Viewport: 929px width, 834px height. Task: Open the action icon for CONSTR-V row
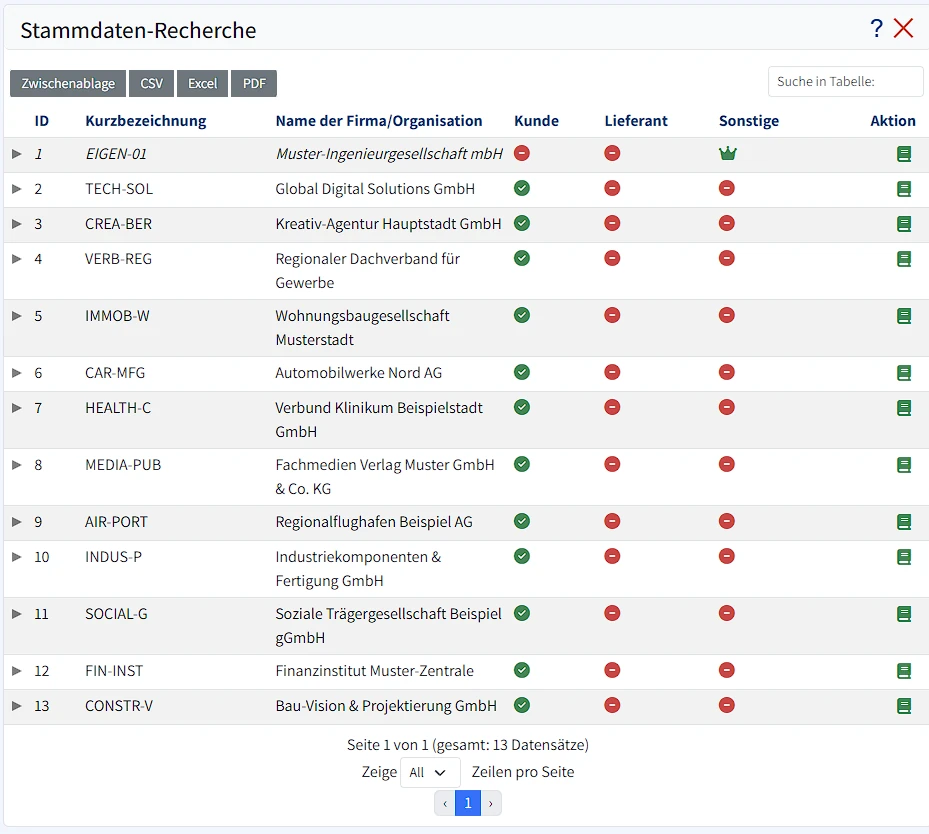904,705
